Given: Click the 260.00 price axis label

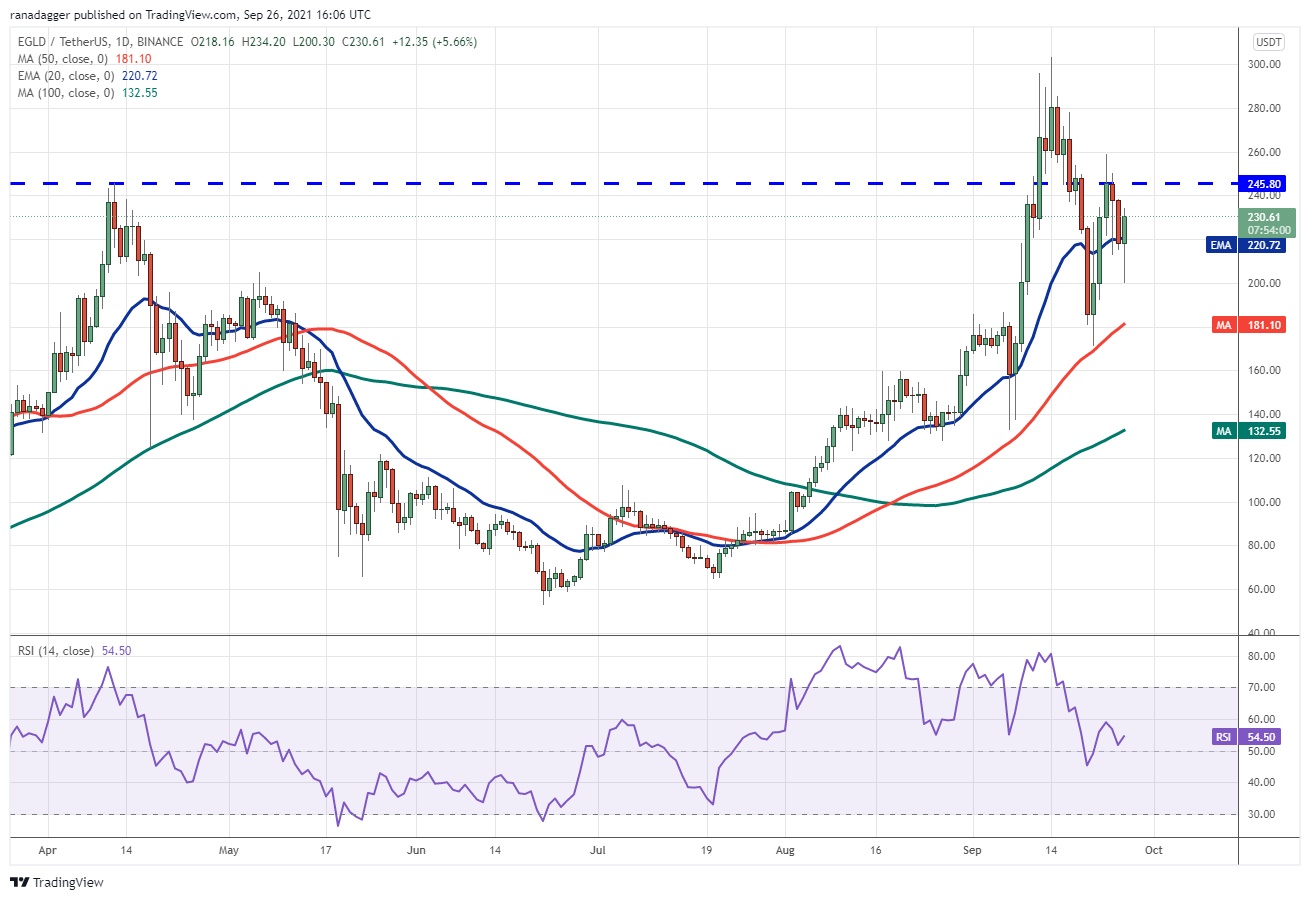Looking at the screenshot, I should [x=1265, y=152].
